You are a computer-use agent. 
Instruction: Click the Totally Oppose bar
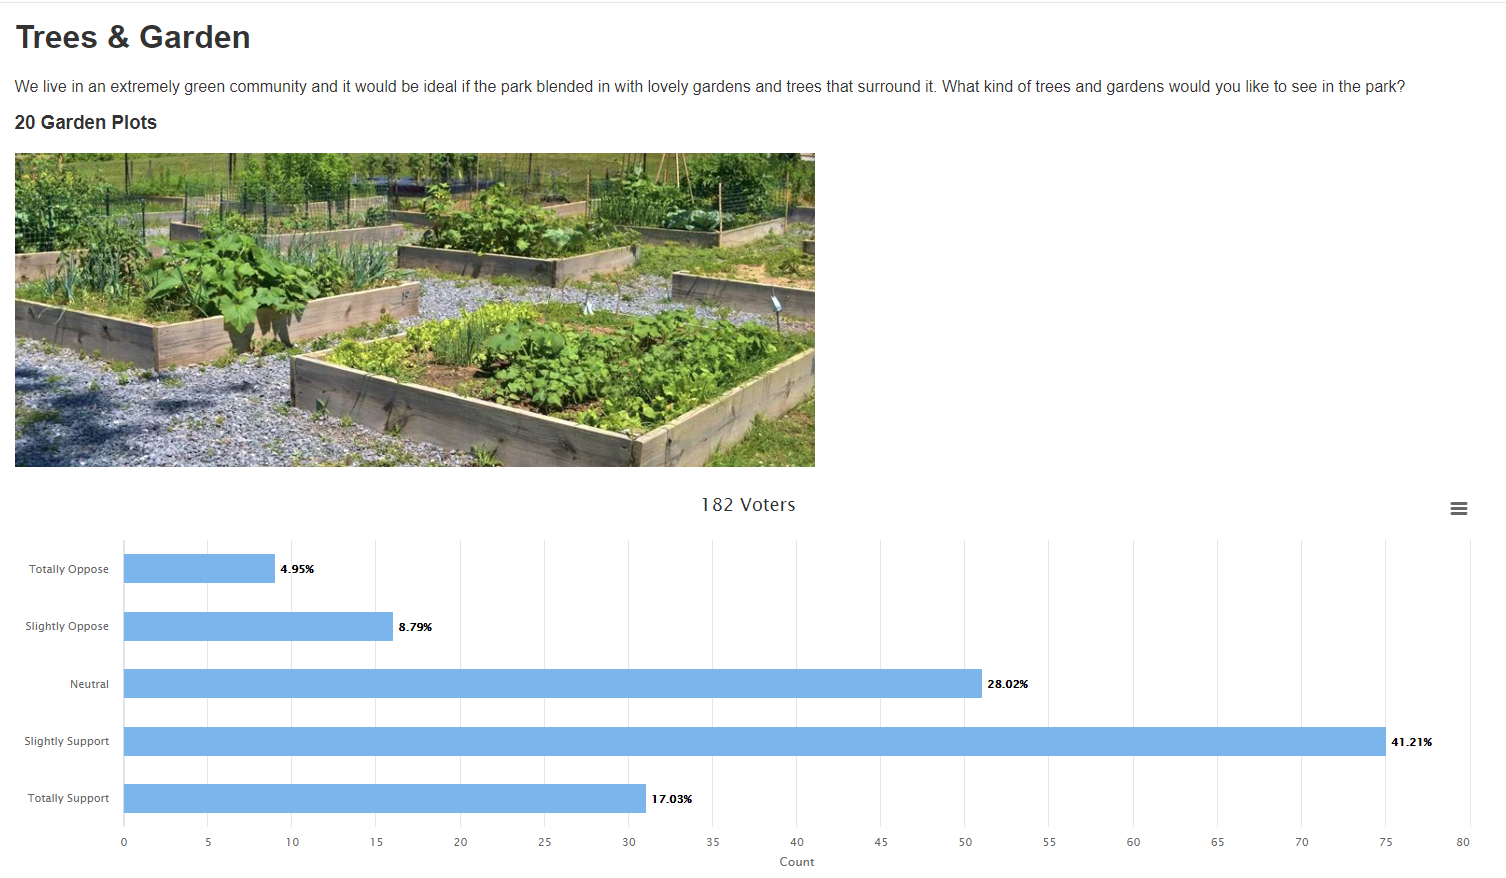(199, 569)
